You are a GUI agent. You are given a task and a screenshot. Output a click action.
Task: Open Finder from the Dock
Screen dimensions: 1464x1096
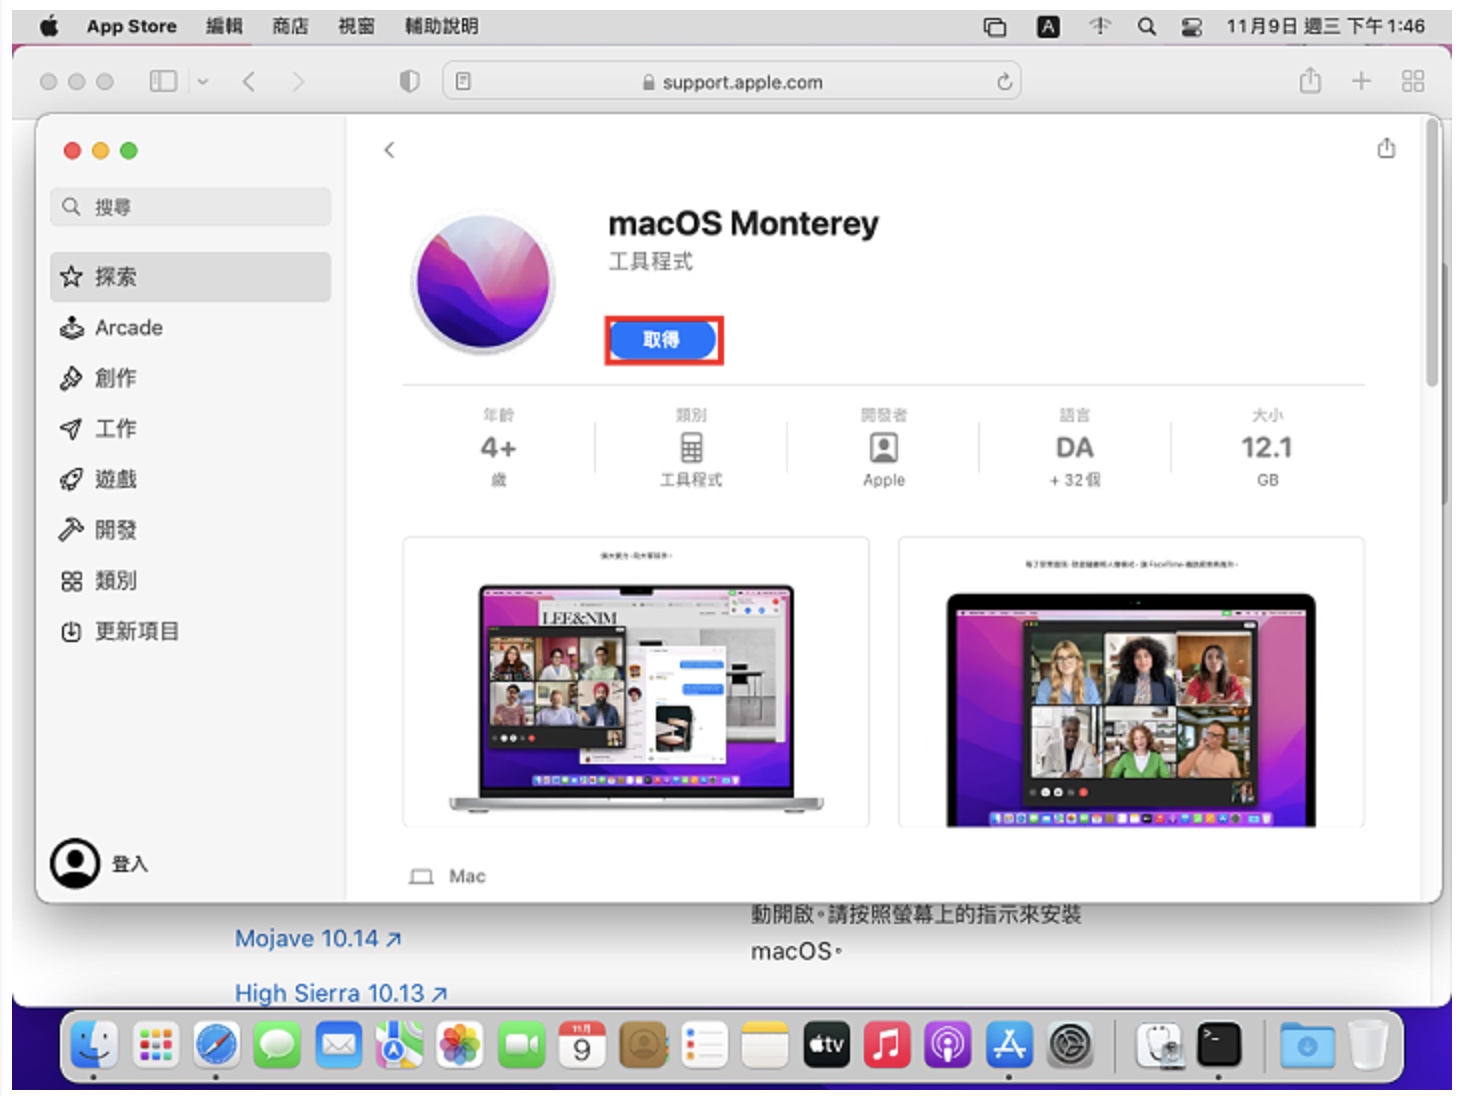coord(94,1046)
